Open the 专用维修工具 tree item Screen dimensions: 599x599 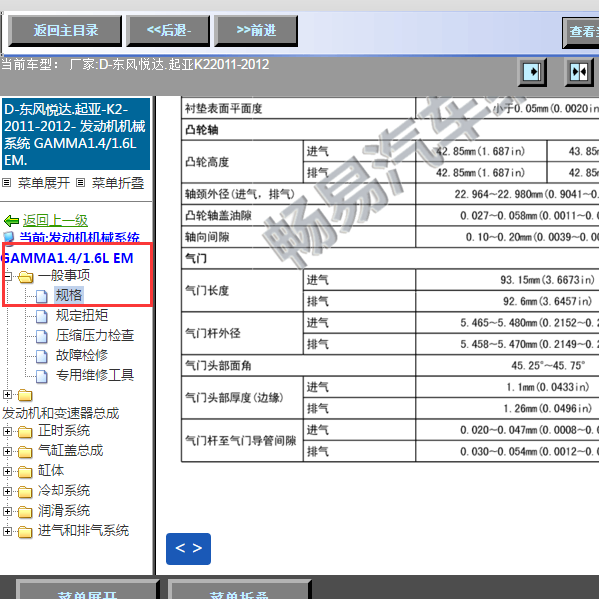click(x=95, y=375)
